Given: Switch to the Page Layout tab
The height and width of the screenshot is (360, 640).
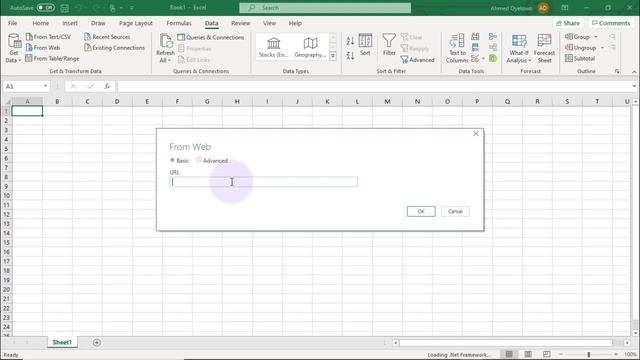Looking at the screenshot, I should click(x=136, y=23).
